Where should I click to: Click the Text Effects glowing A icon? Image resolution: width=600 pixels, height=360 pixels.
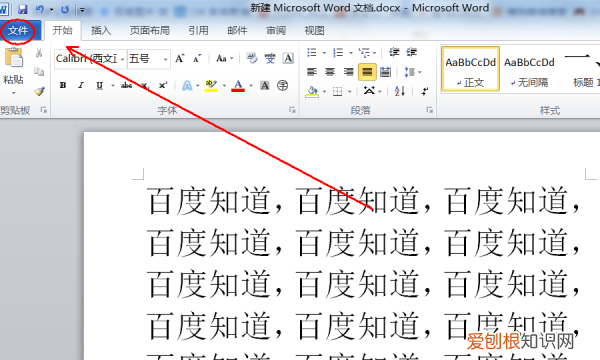coord(187,85)
